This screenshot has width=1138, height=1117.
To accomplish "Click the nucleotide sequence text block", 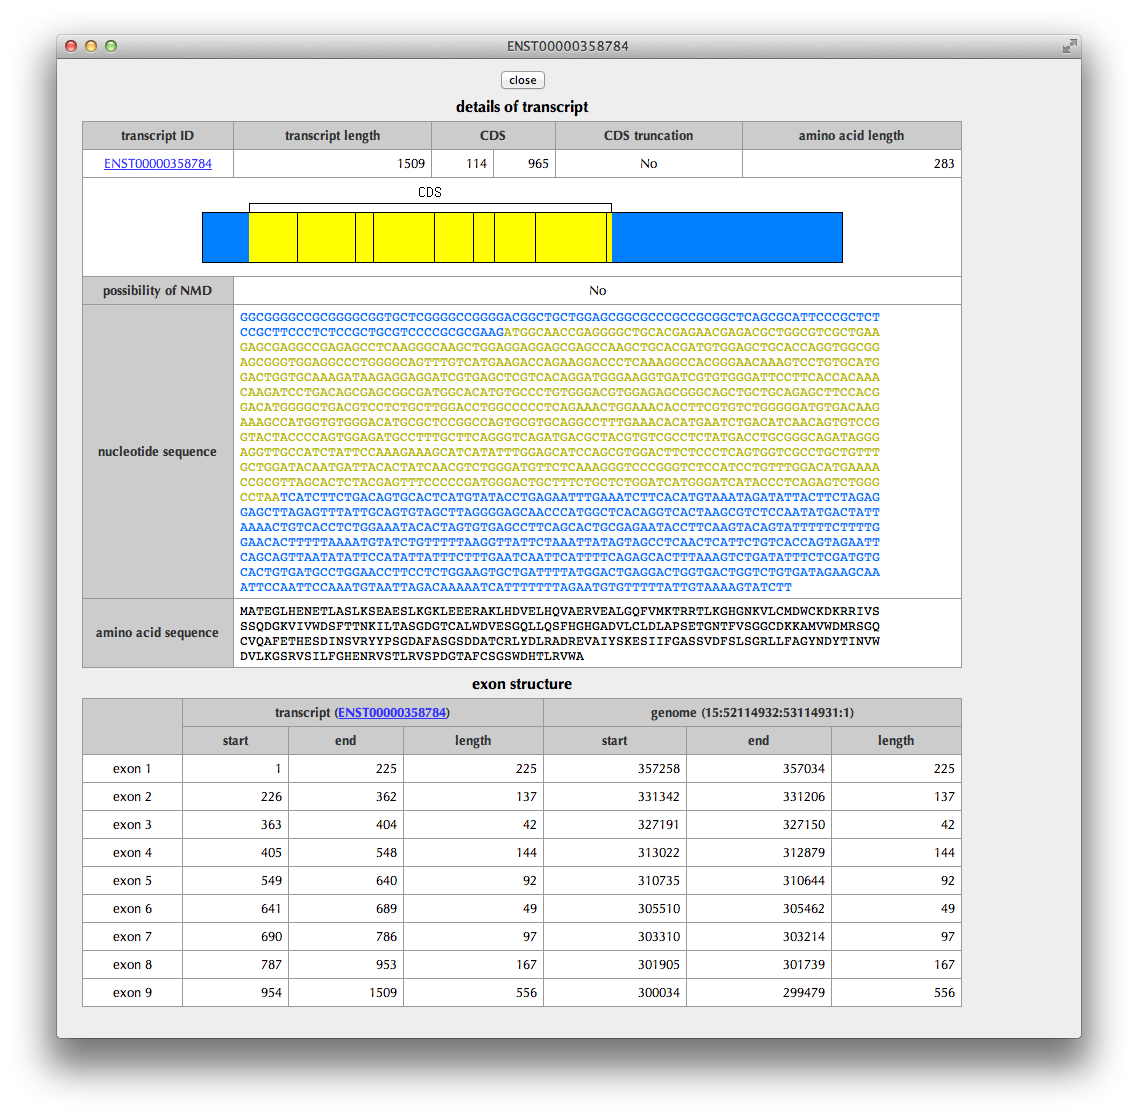I will [x=560, y=452].
